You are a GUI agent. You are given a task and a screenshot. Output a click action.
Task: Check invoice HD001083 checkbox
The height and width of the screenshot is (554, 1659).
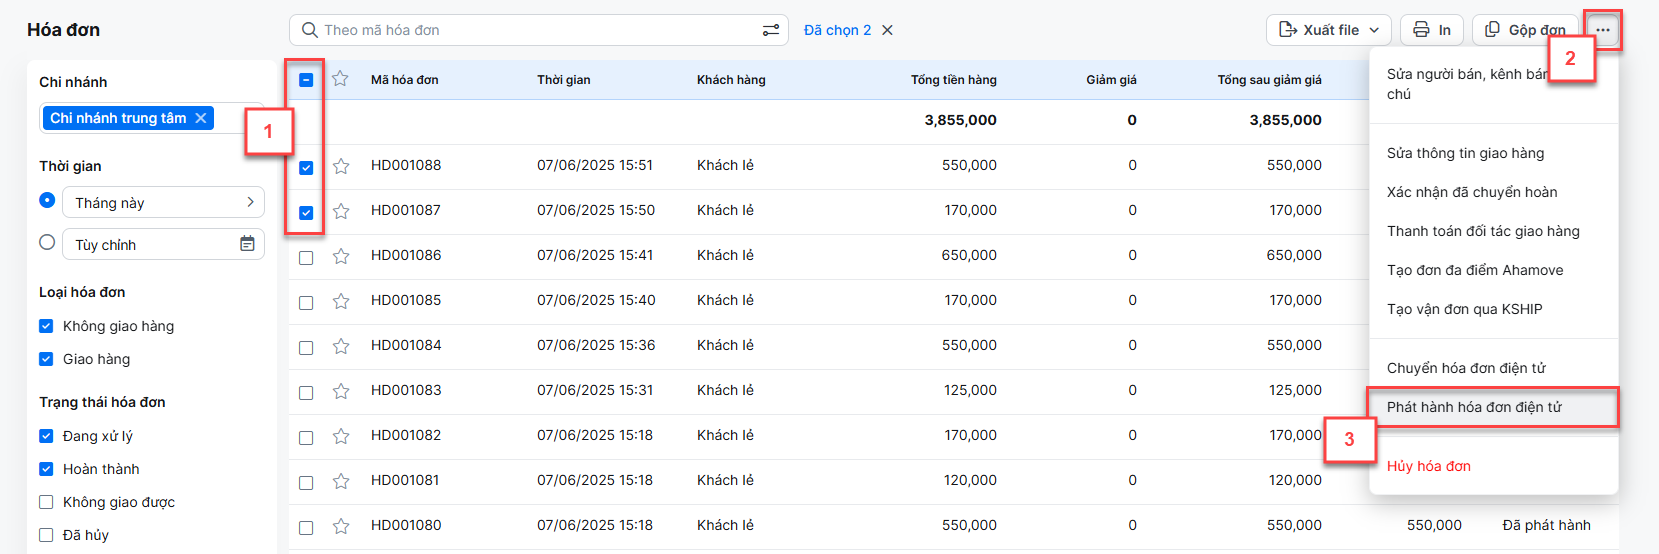[x=306, y=393]
